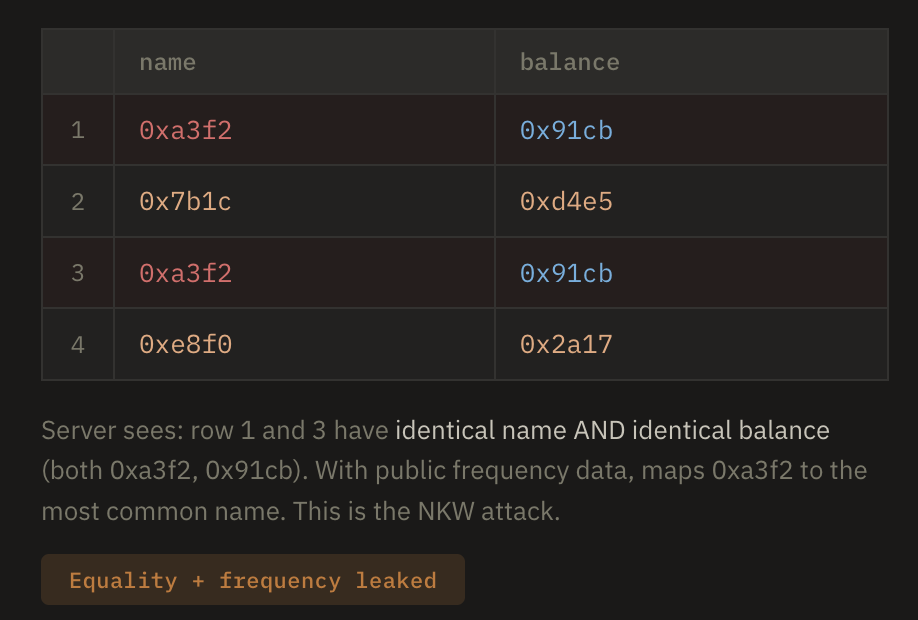Select row number 4
The image size is (918, 620).
(78, 345)
